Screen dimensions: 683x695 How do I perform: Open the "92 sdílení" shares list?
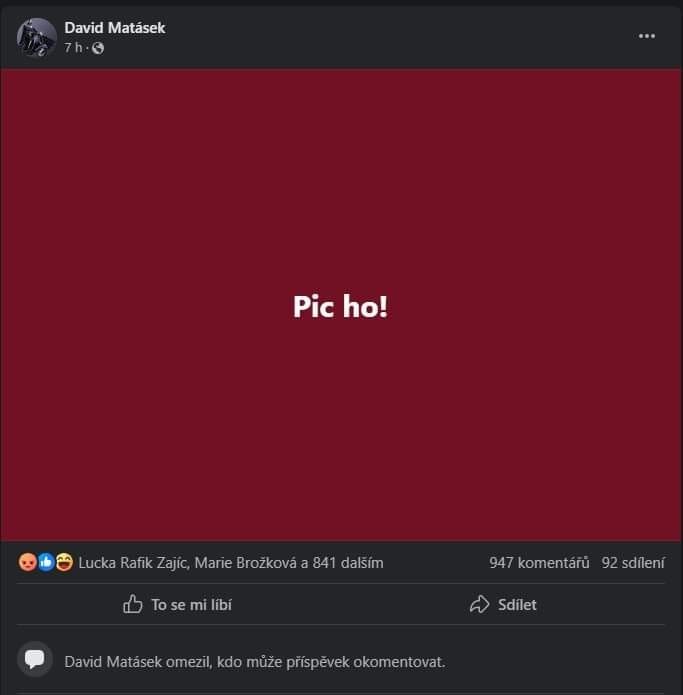633,563
